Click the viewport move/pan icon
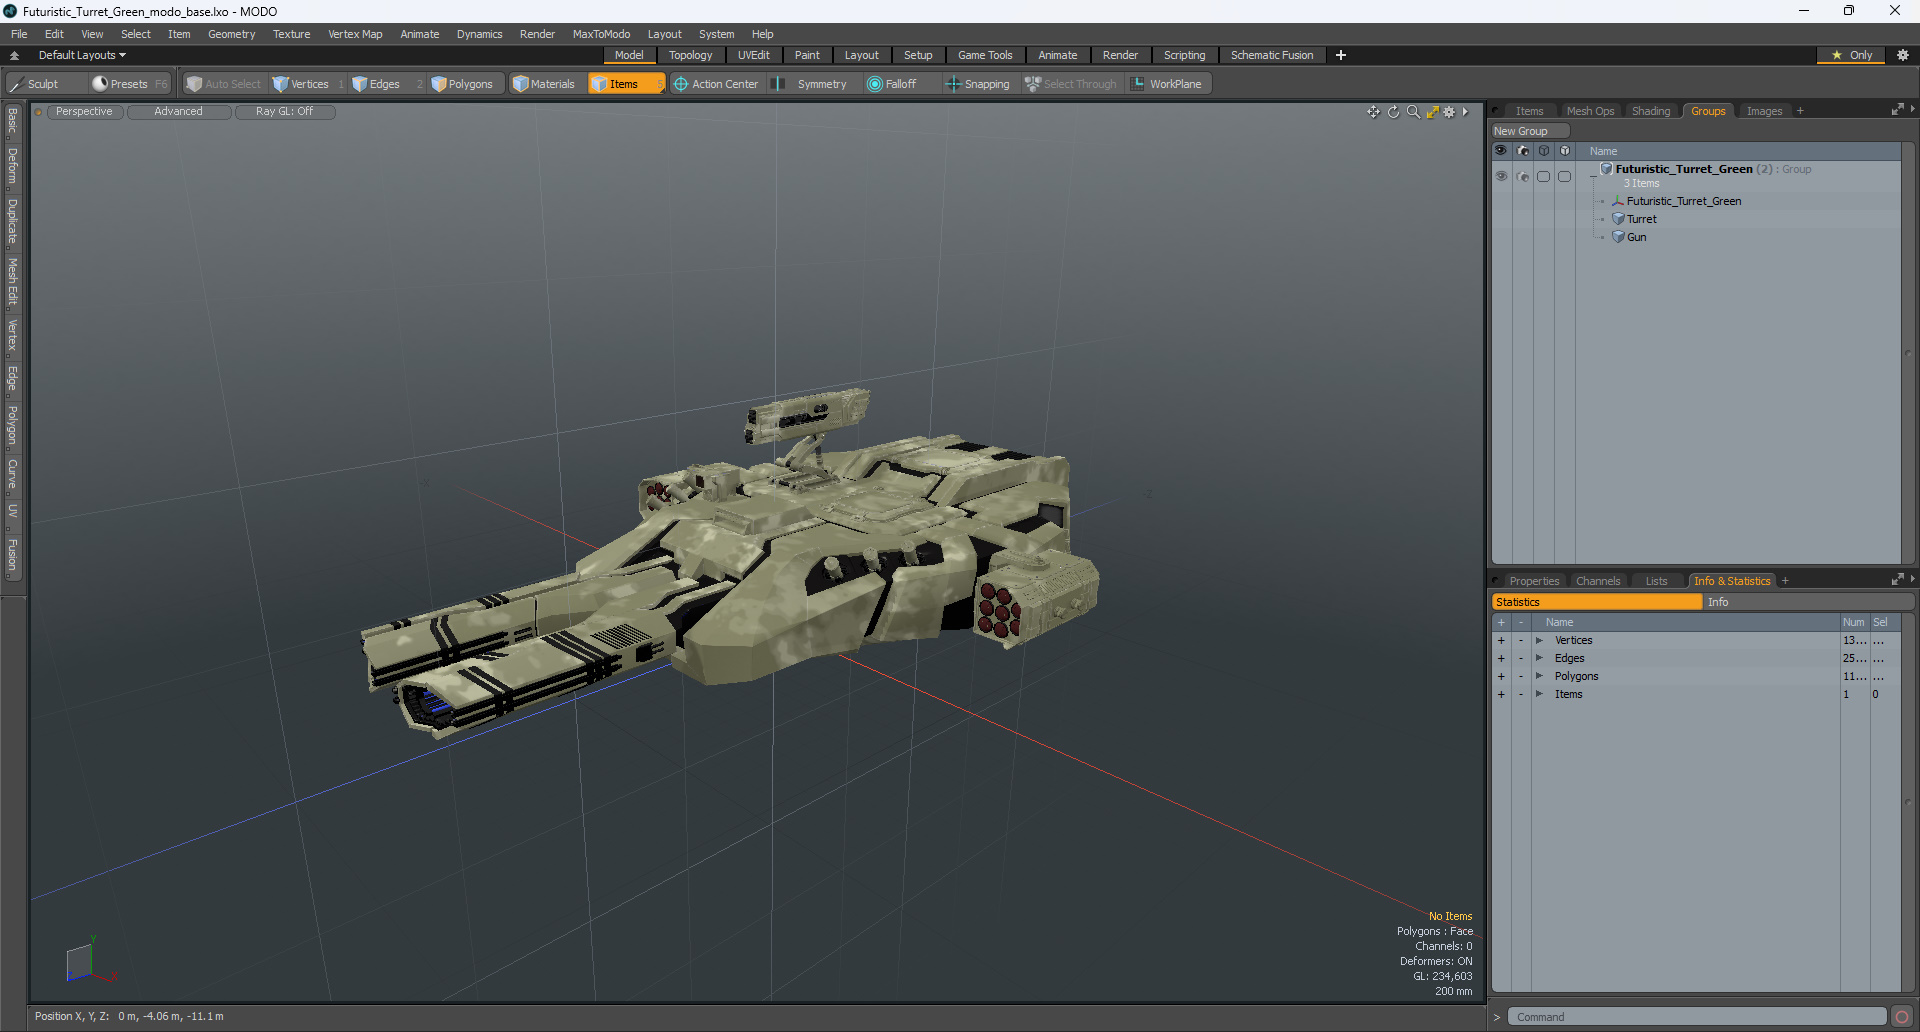Image resolution: width=1920 pixels, height=1032 pixels. (x=1374, y=112)
